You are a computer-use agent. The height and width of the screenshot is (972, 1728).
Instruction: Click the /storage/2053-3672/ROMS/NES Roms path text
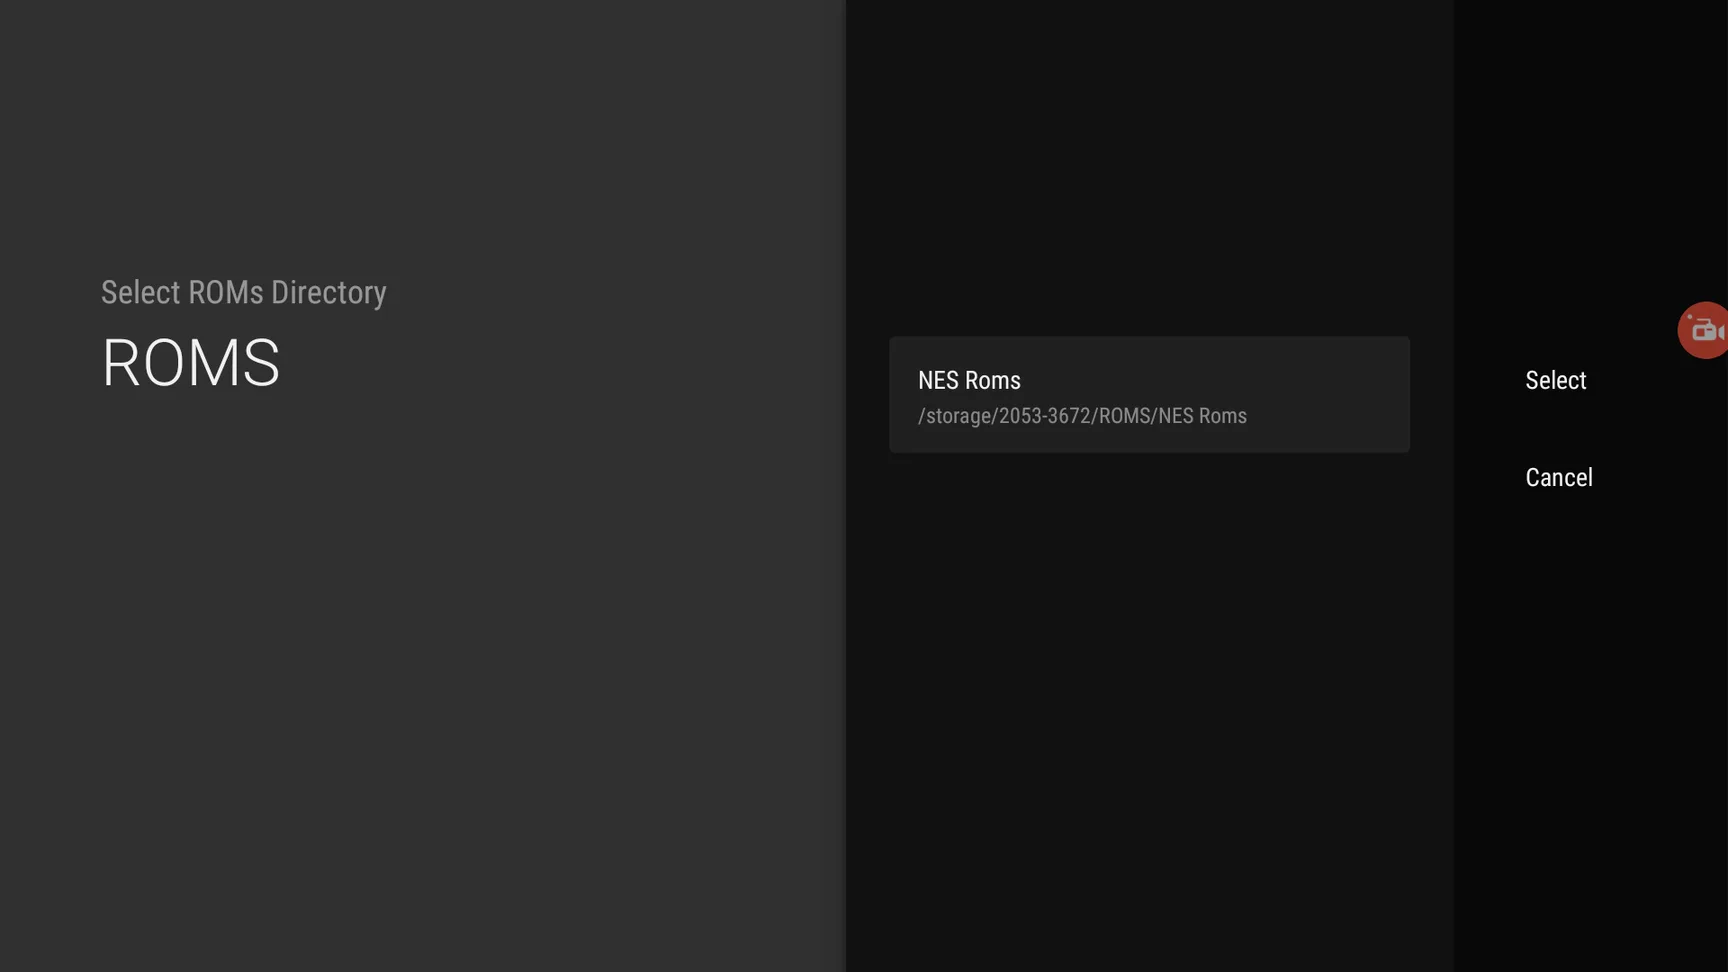[1082, 416]
